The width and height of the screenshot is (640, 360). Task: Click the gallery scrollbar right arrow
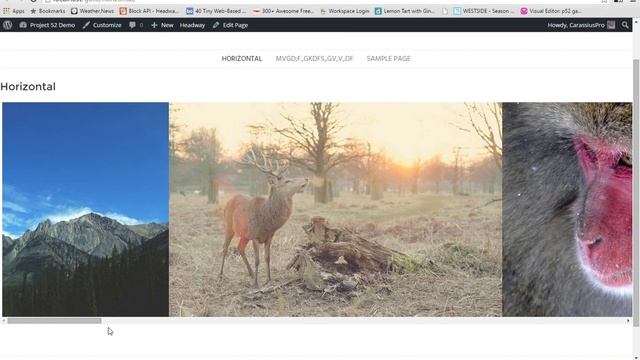point(628,321)
